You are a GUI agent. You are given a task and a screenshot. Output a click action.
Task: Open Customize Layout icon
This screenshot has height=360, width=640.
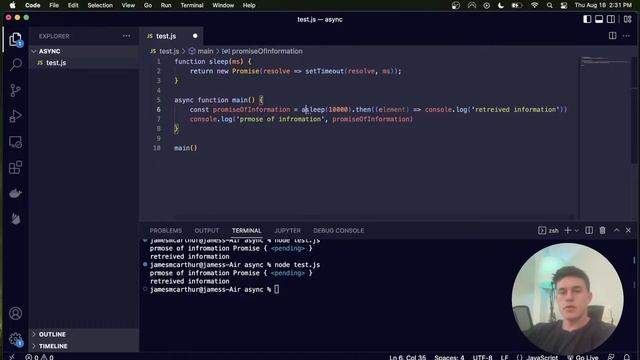(627, 19)
